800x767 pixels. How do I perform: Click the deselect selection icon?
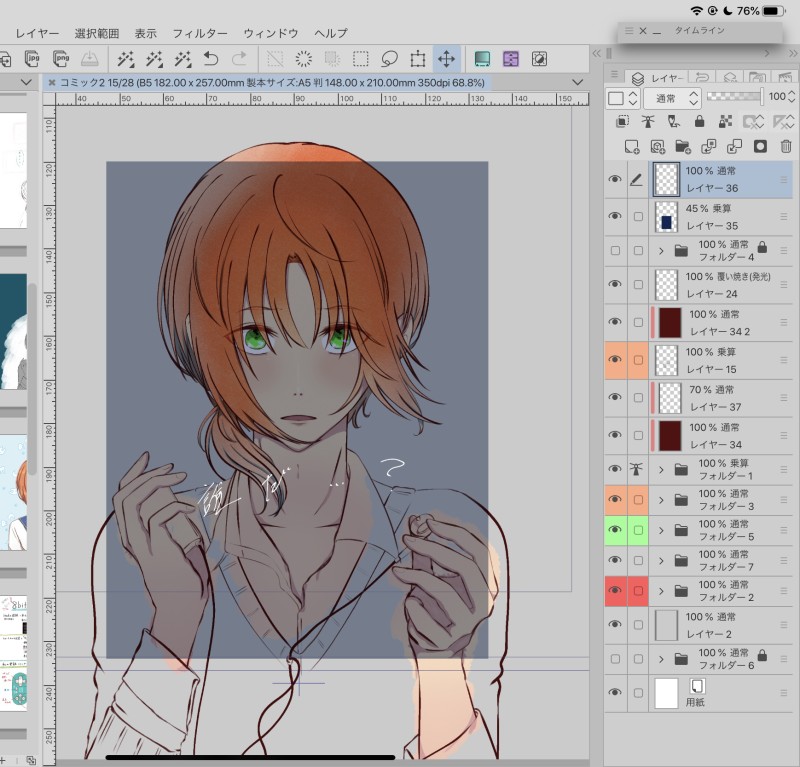275,59
